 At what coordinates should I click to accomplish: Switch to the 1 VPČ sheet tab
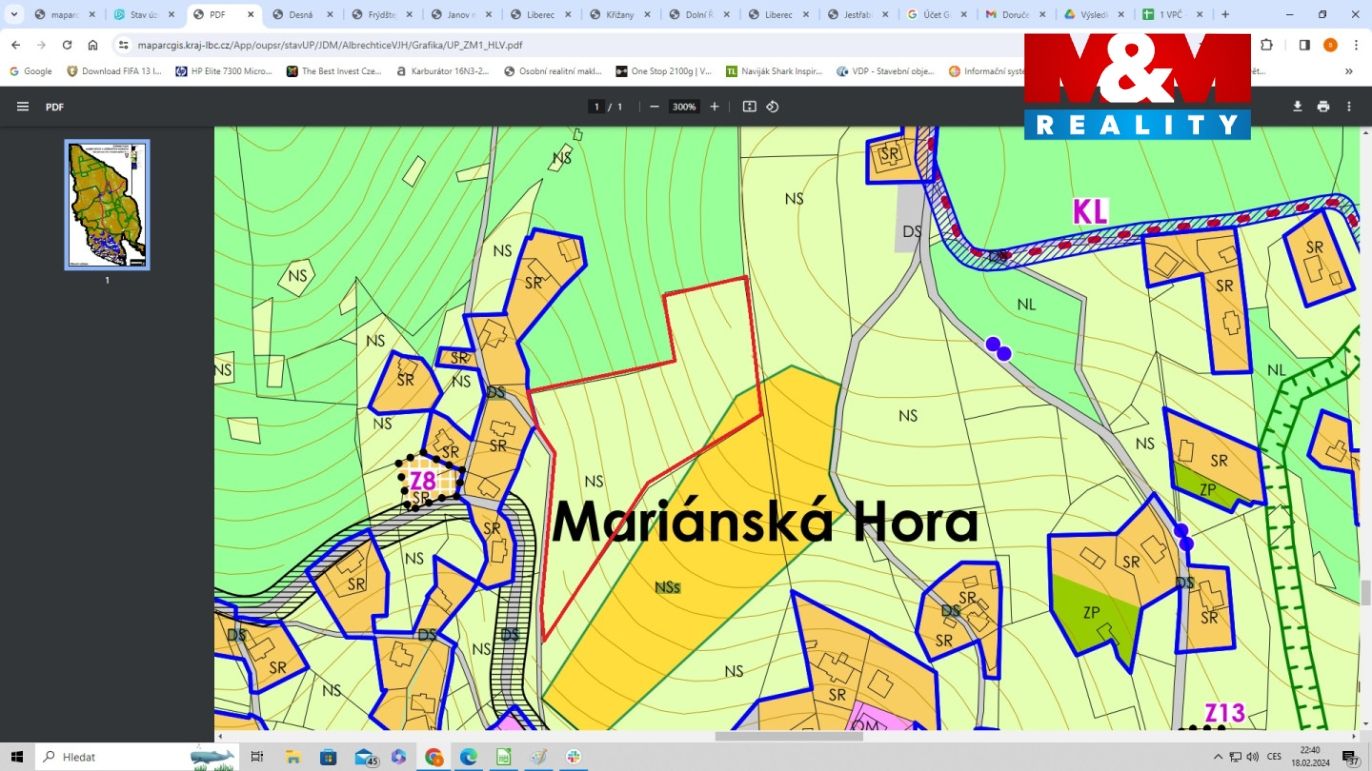point(1172,15)
